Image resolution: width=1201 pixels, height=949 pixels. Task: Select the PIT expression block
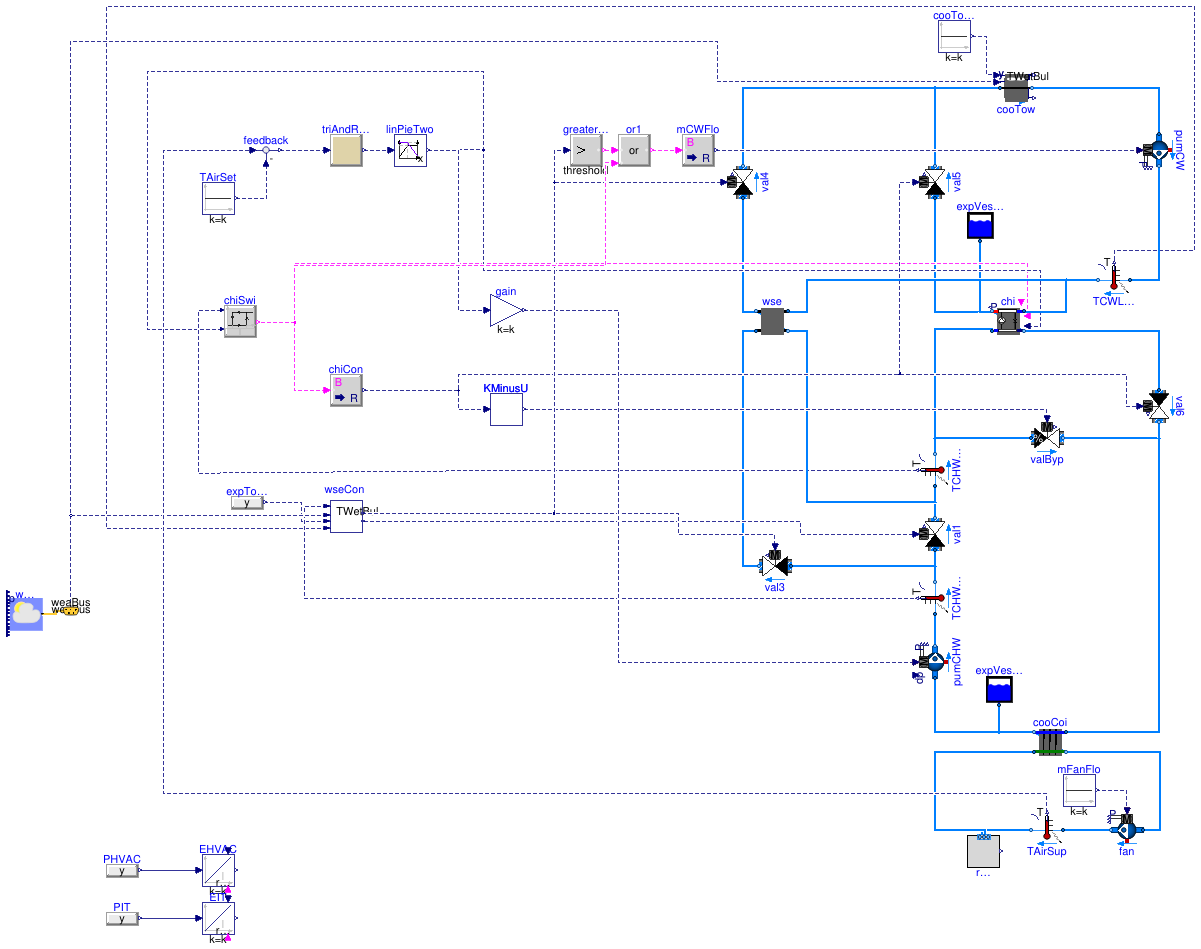(123, 919)
